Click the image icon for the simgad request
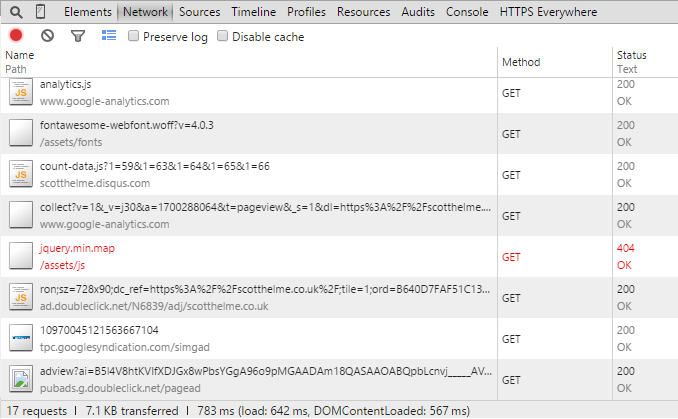Screen dimensions: 678x419 pos(22,337)
